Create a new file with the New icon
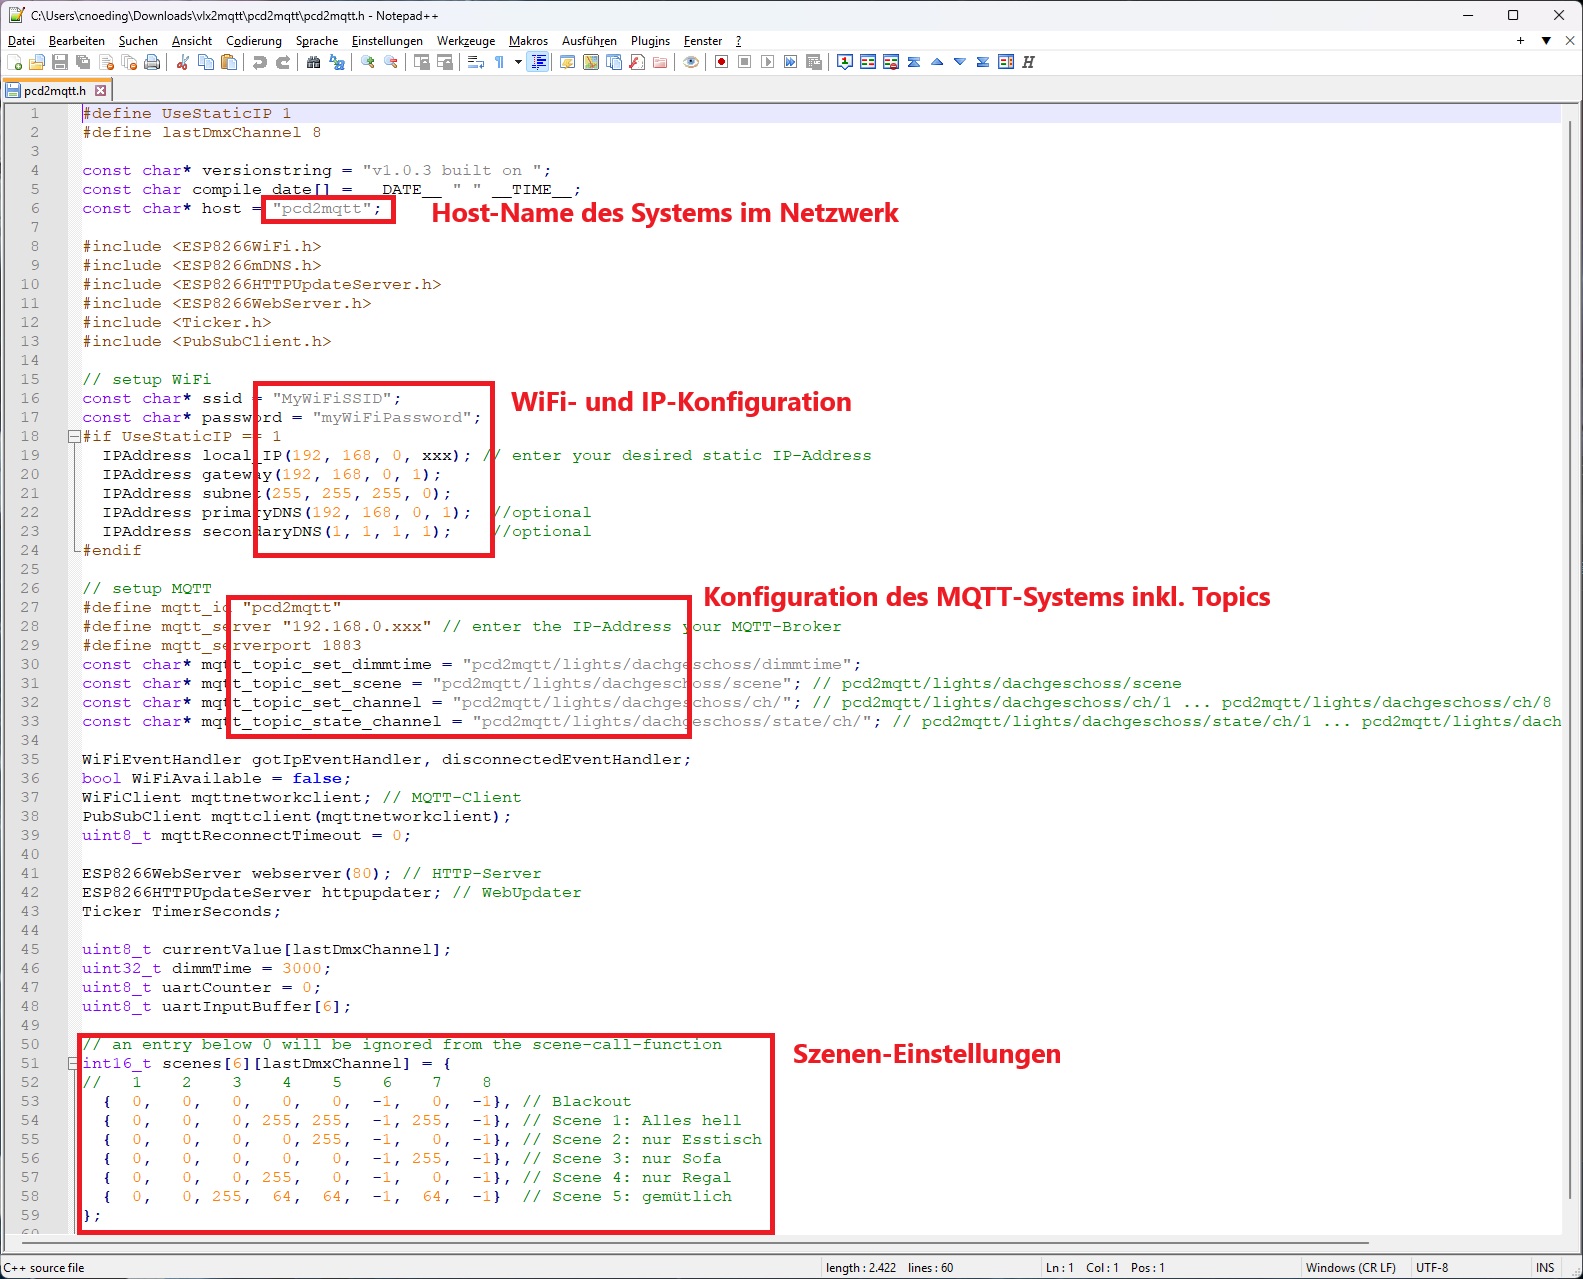Image resolution: width=1583 pixels, height=1279 pixels. click(14, 62)
